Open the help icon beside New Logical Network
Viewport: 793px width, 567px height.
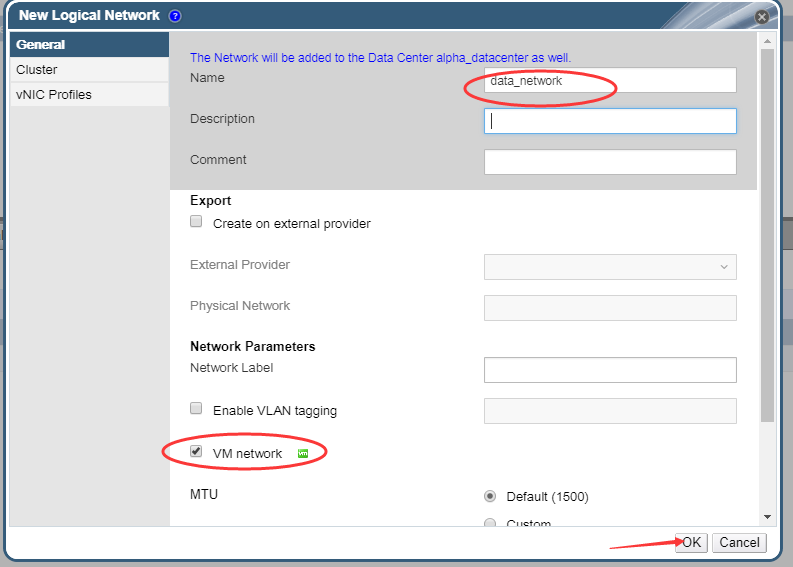point(175,16)
